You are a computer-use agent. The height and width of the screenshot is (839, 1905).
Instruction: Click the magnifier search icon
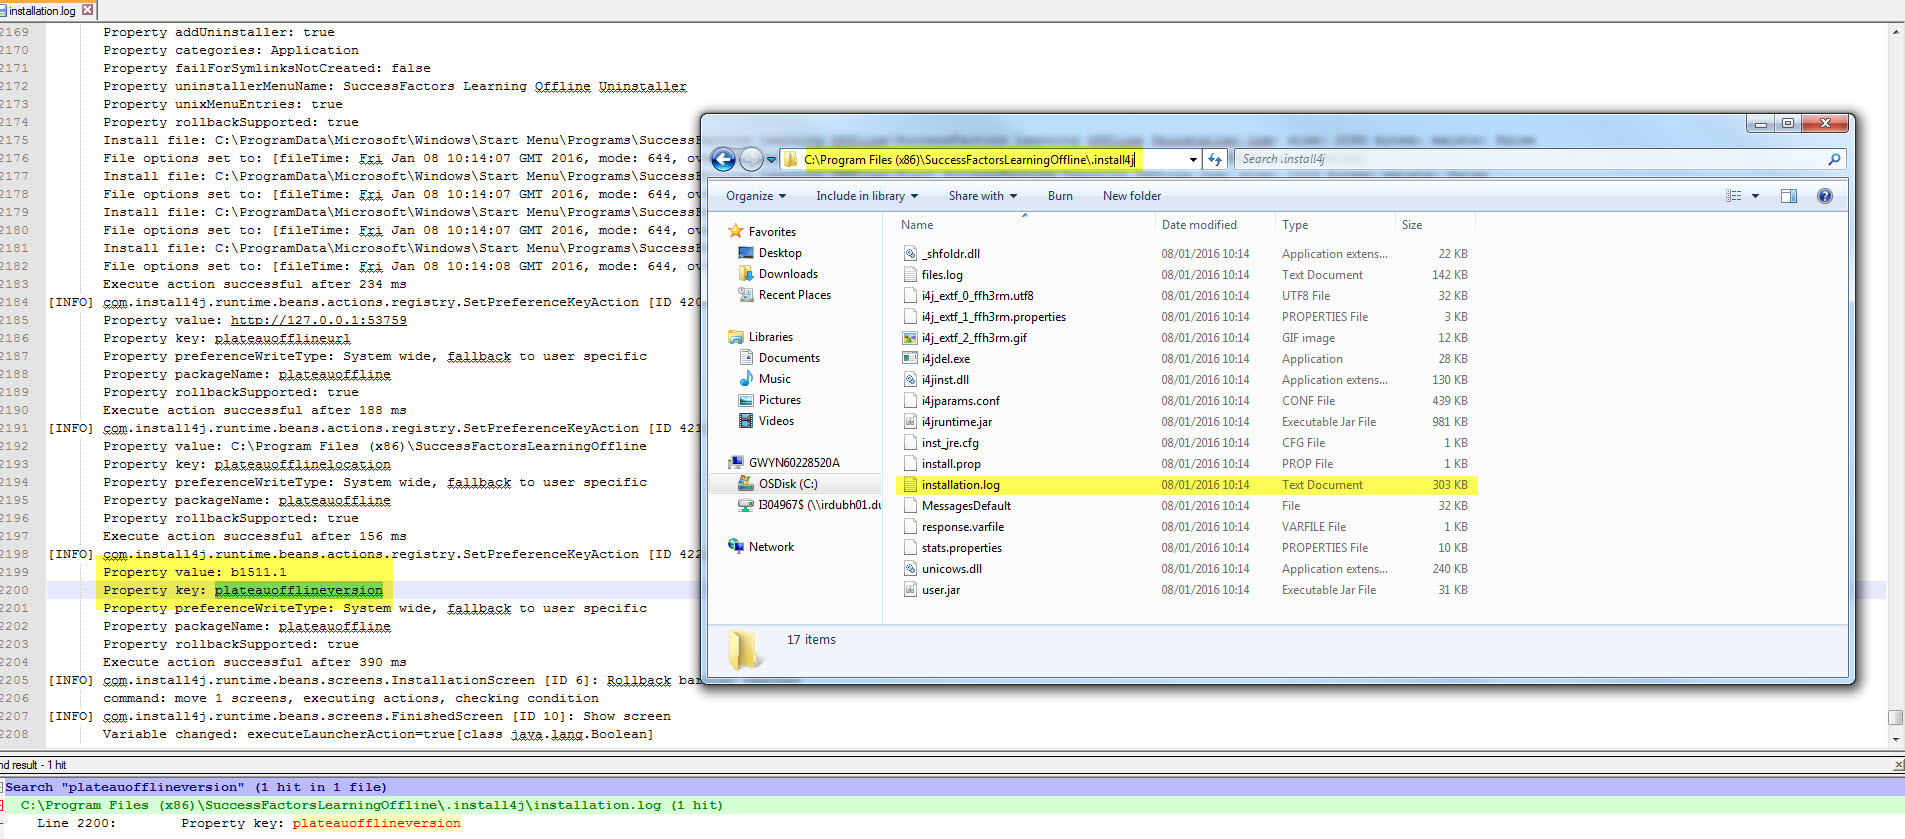1834,159
